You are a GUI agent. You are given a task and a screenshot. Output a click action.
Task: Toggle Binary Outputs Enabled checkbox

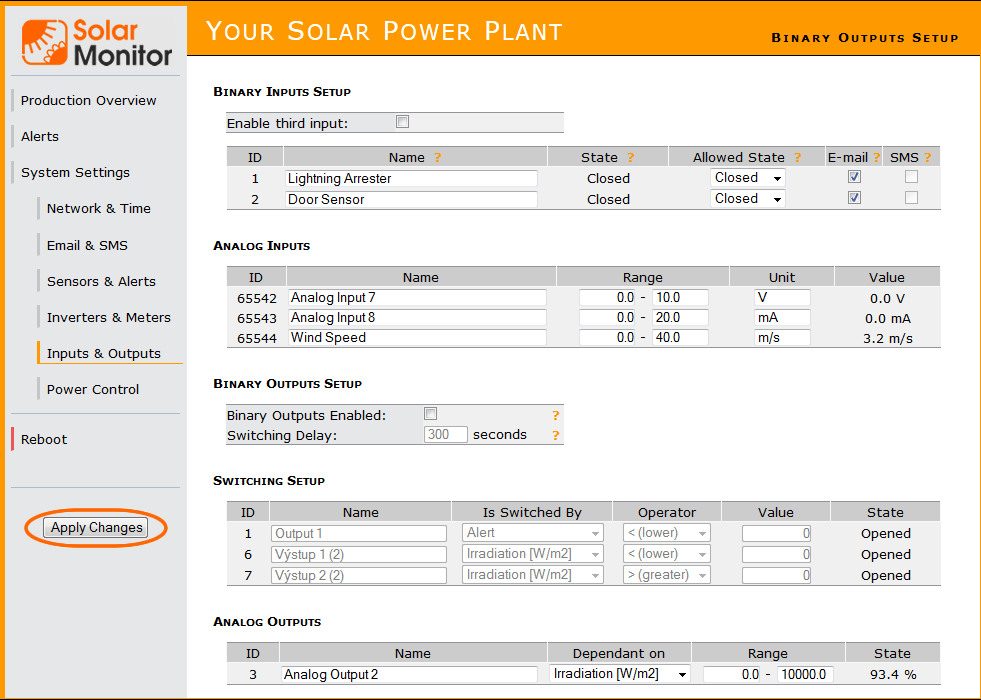430,414
